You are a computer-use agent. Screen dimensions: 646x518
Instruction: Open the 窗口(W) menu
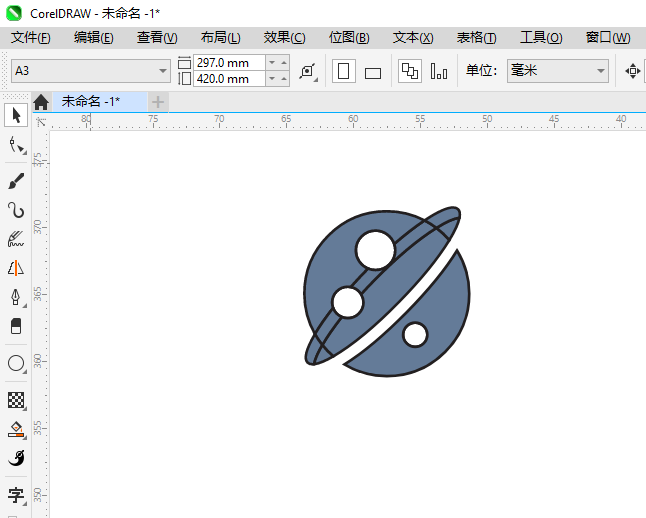[608, 38]
